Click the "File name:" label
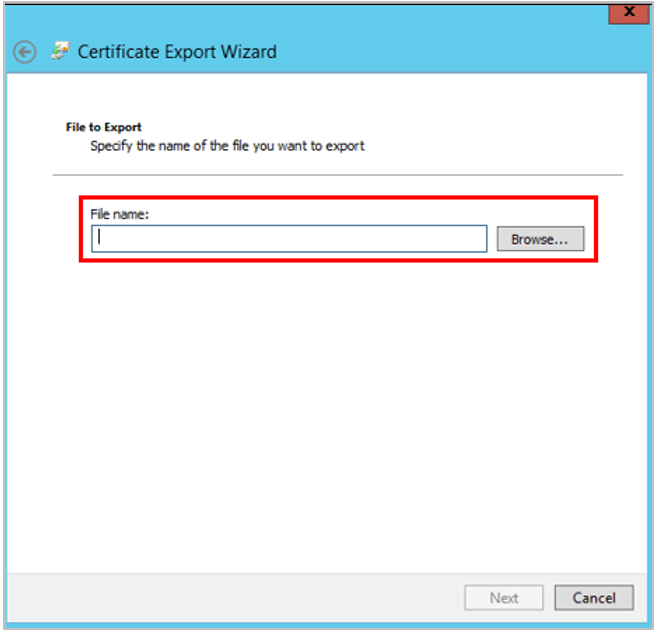The image size is (658, 636). [x=119, y=214]
